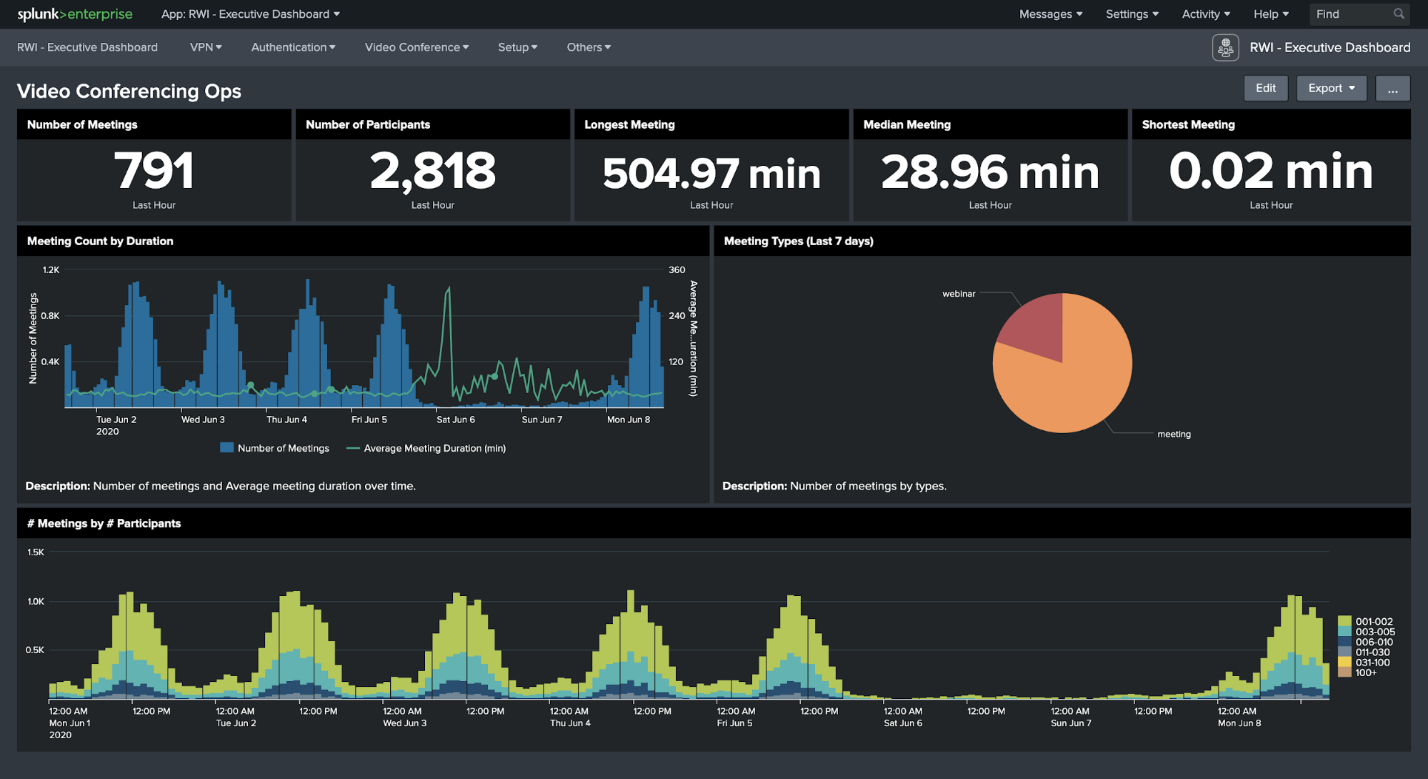
Task: Toggle Average Meeting Duration legend series
Action: [x=426, y=448]
